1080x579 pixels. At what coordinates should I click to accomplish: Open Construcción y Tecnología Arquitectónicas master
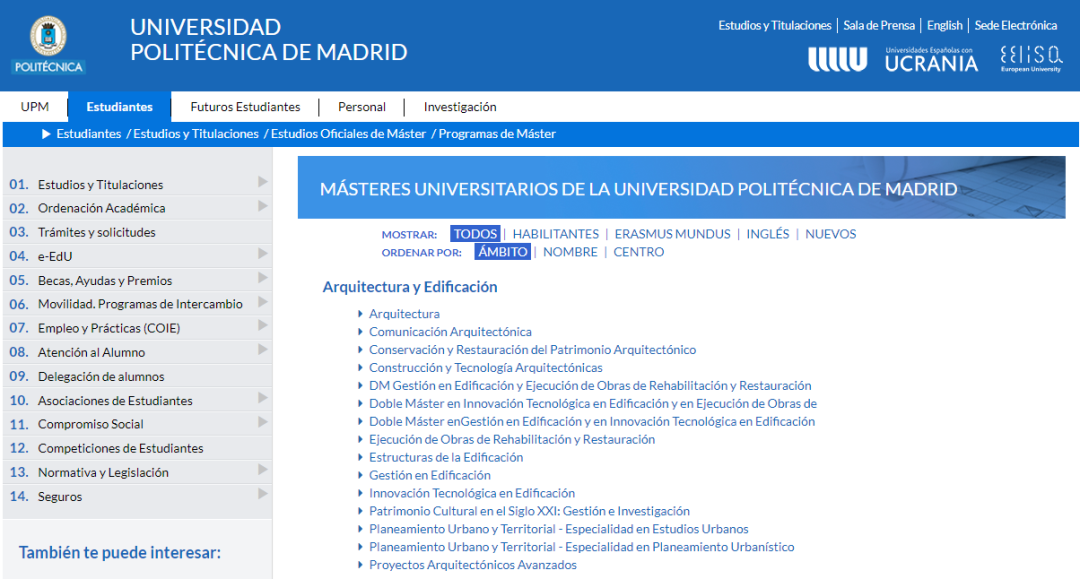pyautogui.click(x=486, y=368)
